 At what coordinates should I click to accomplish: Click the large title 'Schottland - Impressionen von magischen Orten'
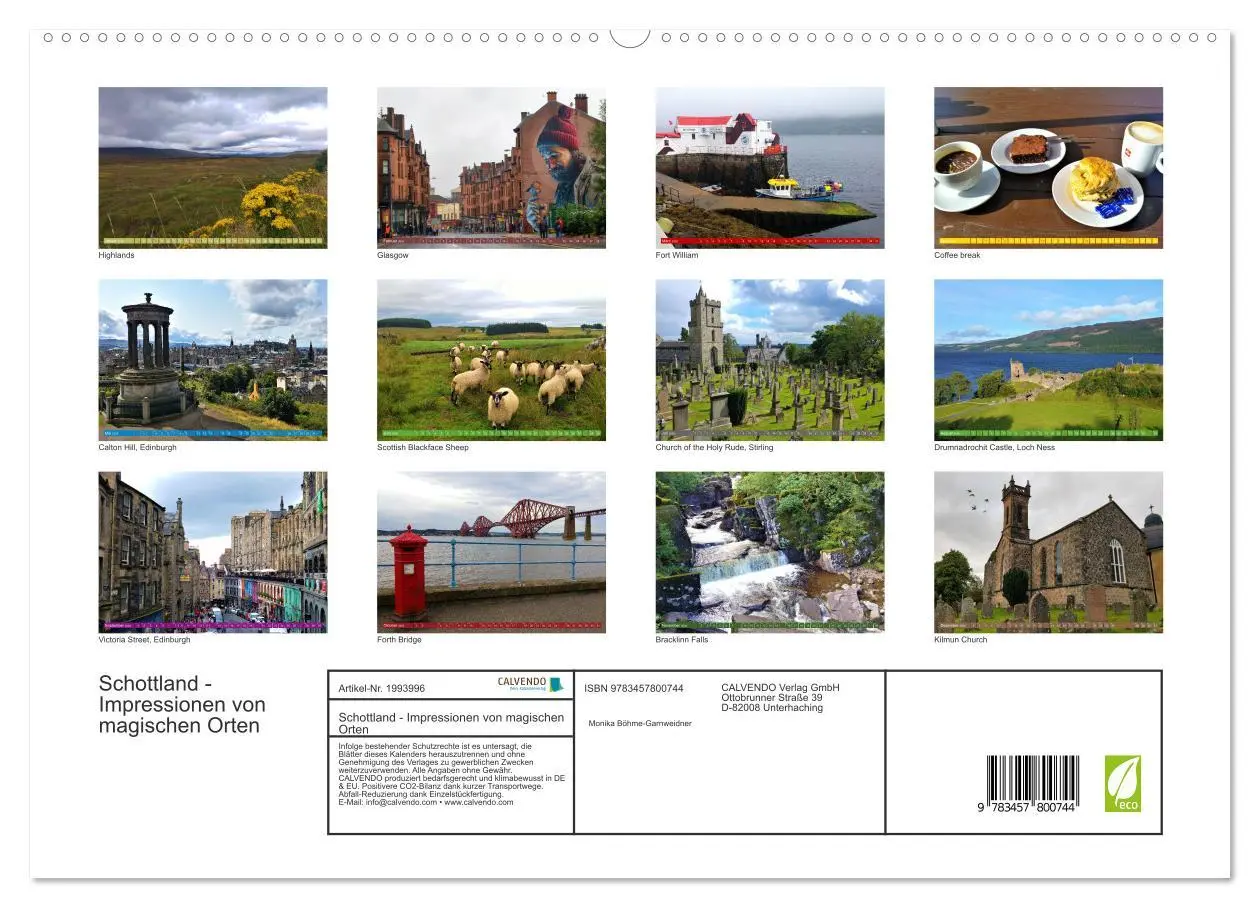coord(182,705)
